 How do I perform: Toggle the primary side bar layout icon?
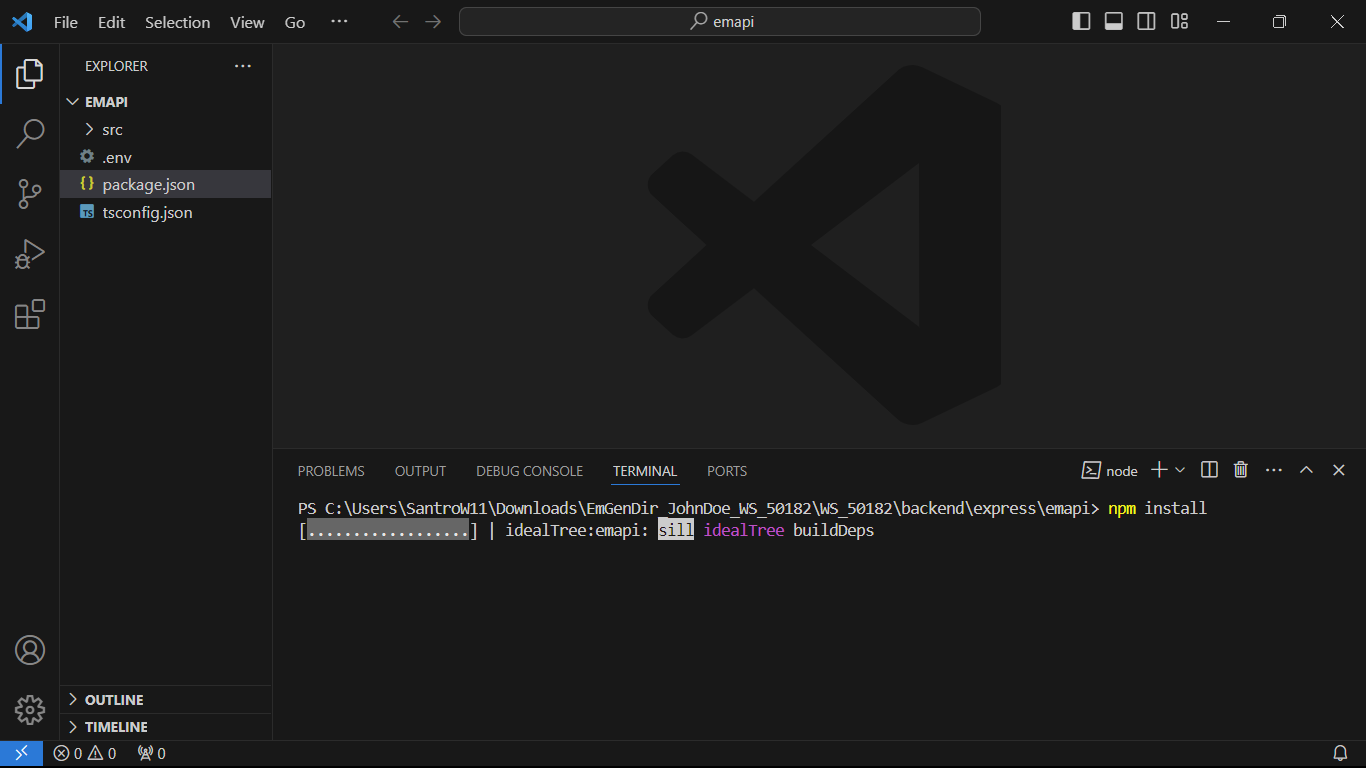(1081, 22)
